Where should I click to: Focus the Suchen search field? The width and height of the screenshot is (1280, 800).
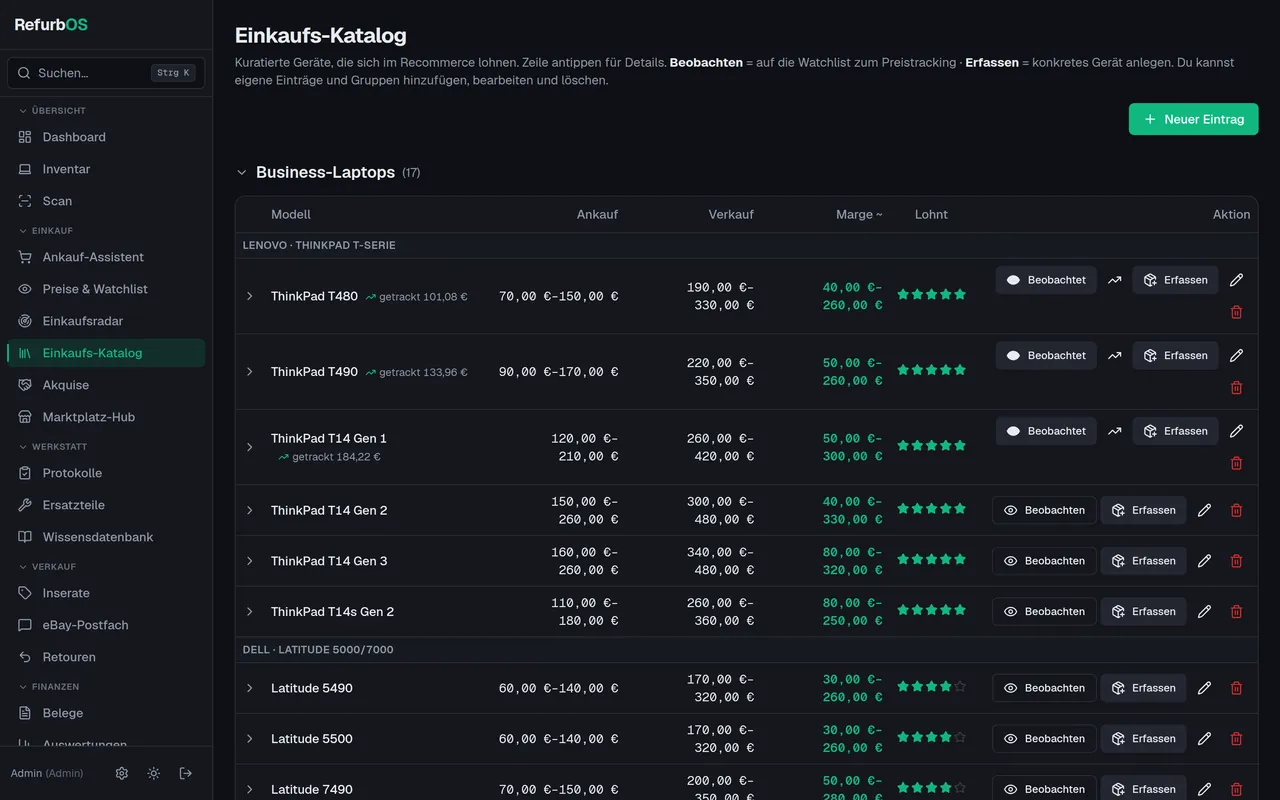[106, 73]
